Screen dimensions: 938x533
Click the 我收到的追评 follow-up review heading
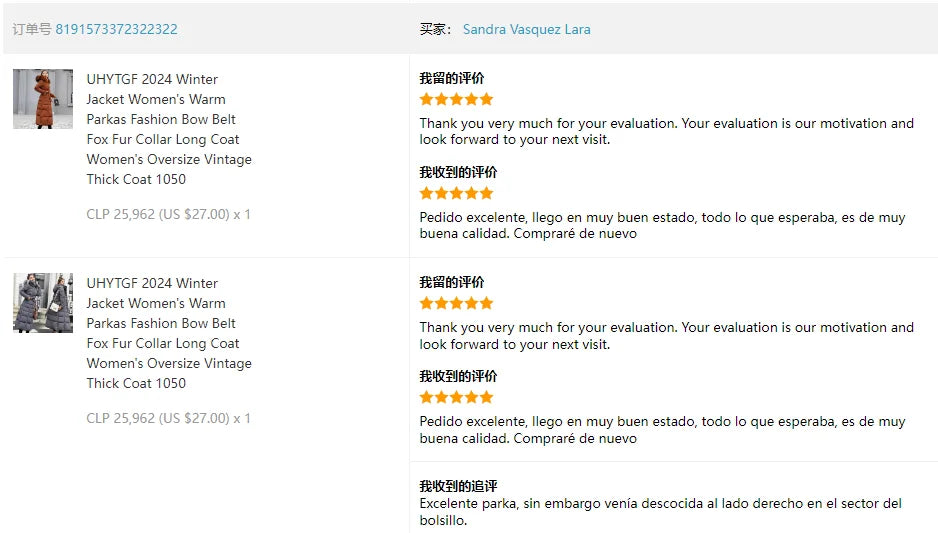click(458, 486)
